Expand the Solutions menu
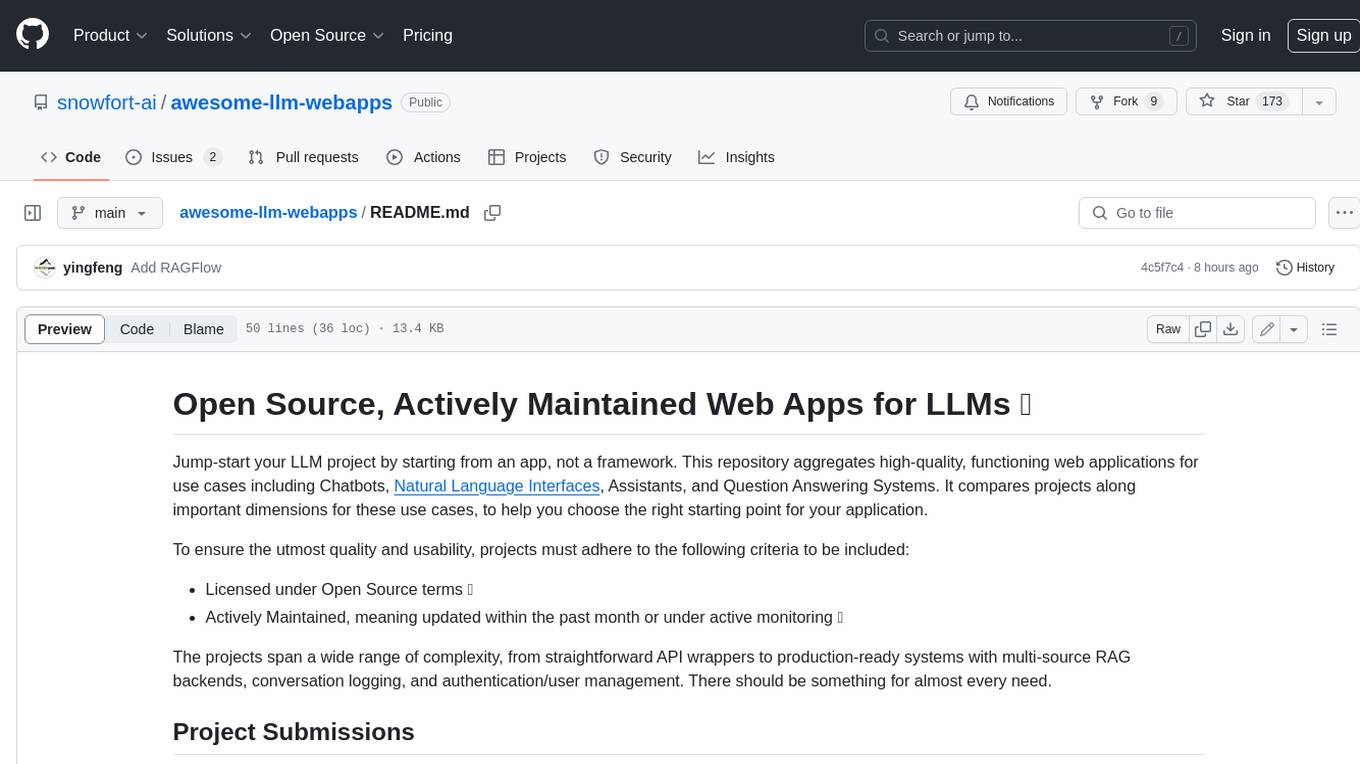1360x764 pixels. 209,35
